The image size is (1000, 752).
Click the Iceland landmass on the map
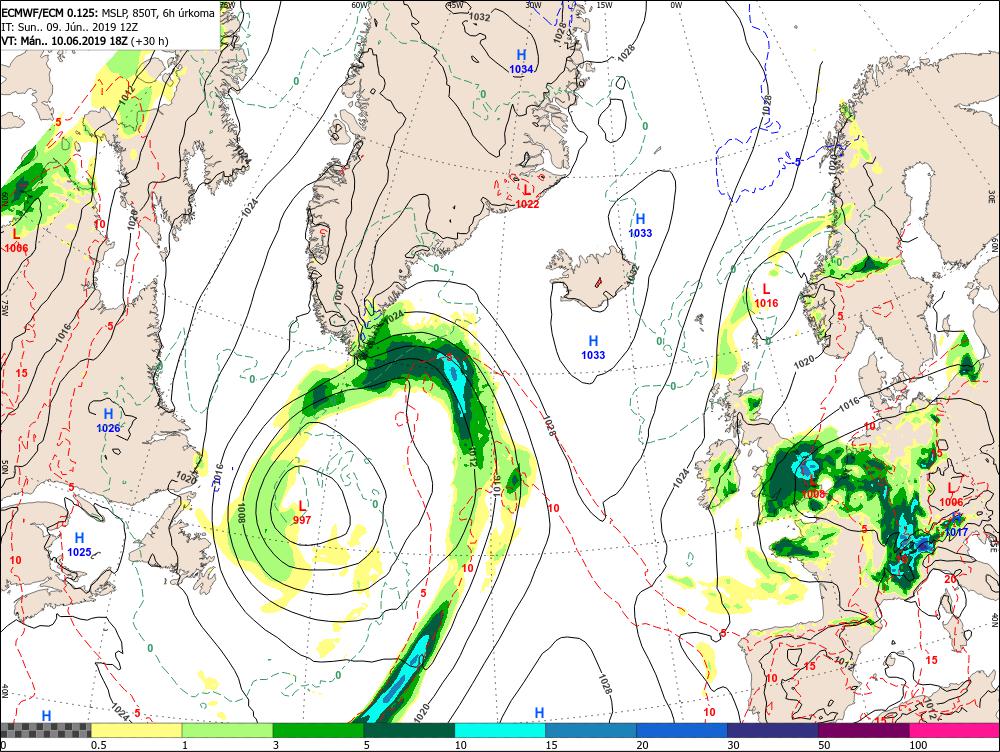pos(593,279)
